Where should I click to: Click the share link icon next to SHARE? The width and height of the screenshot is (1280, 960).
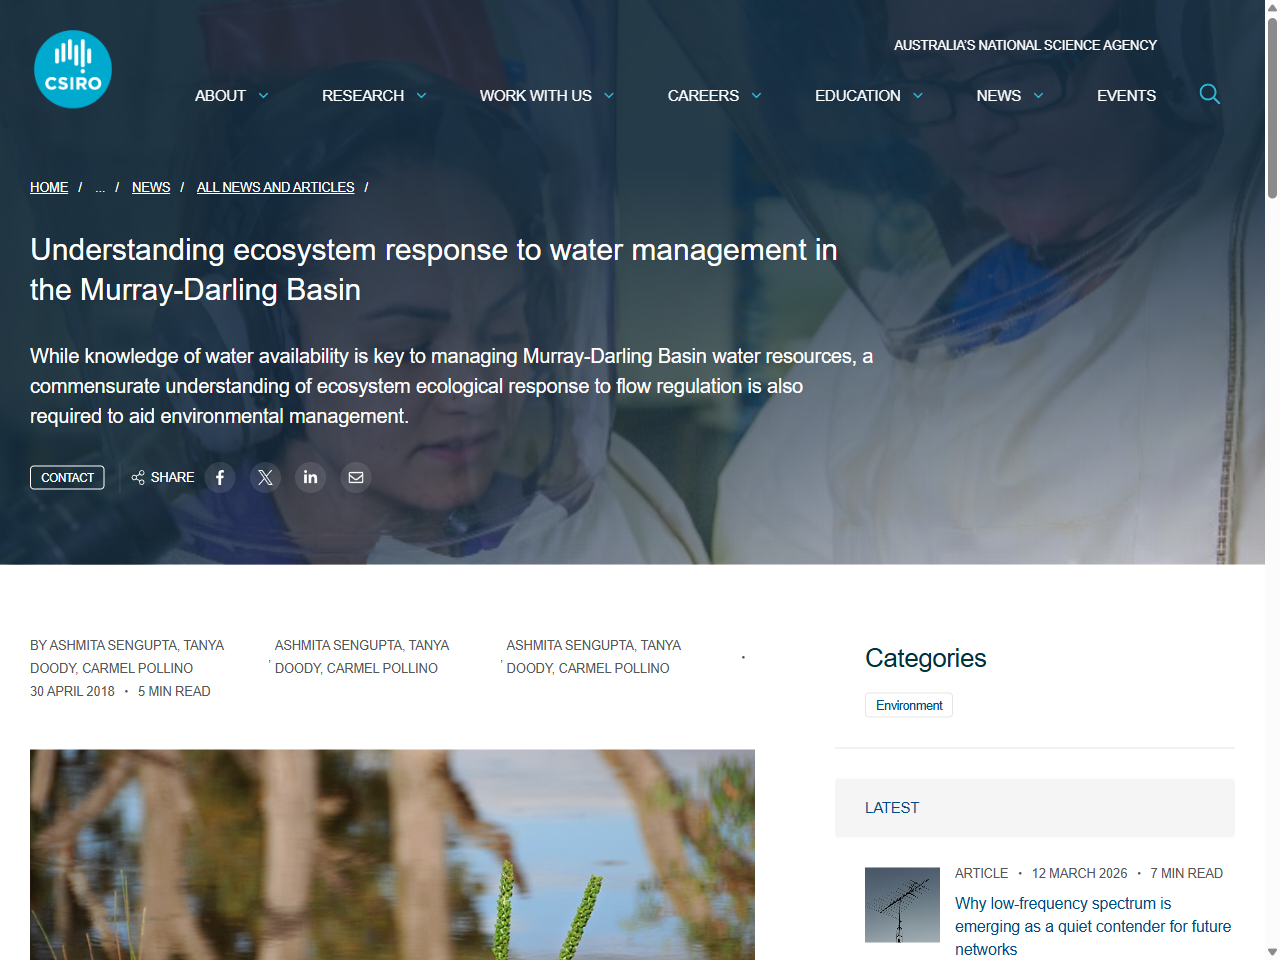[137, 477]
